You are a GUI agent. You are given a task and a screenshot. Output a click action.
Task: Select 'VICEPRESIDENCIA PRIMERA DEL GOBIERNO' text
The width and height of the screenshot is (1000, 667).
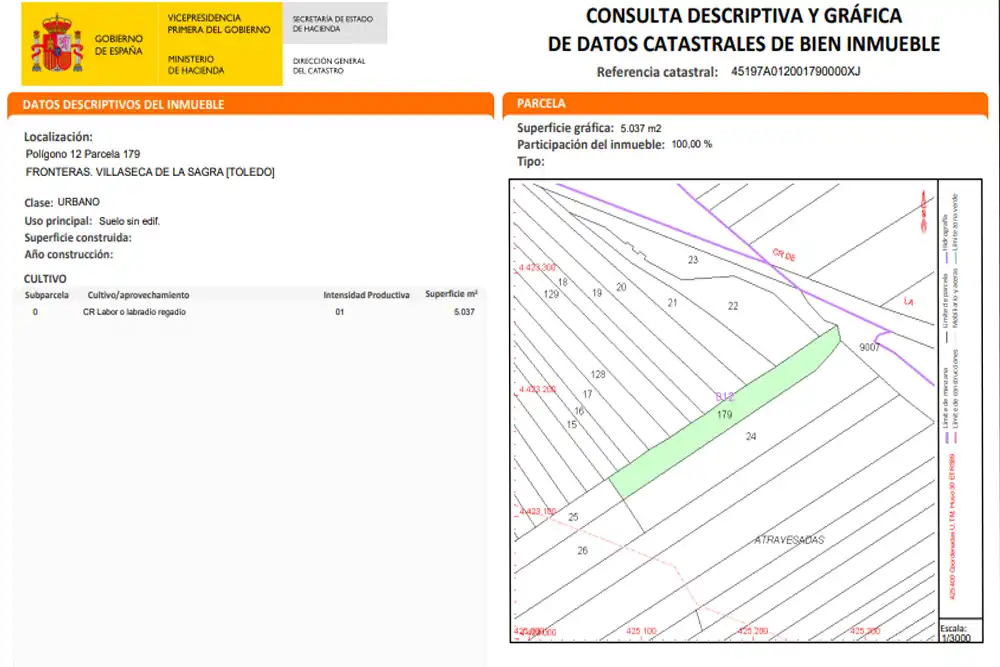(x=219, y=24)
